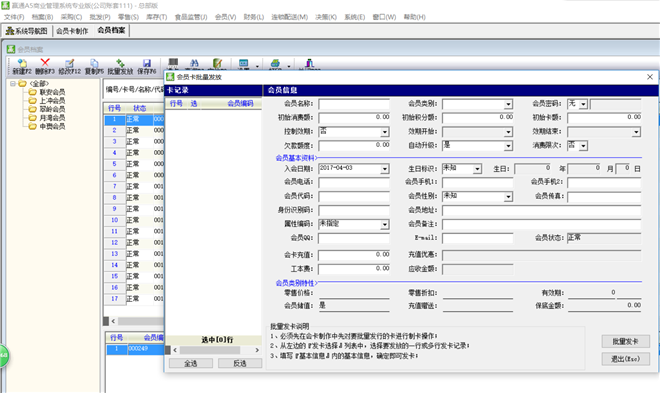Switch to the 会员卡制作 tab
Screen dimensions: 660x393
coord(72,31)
